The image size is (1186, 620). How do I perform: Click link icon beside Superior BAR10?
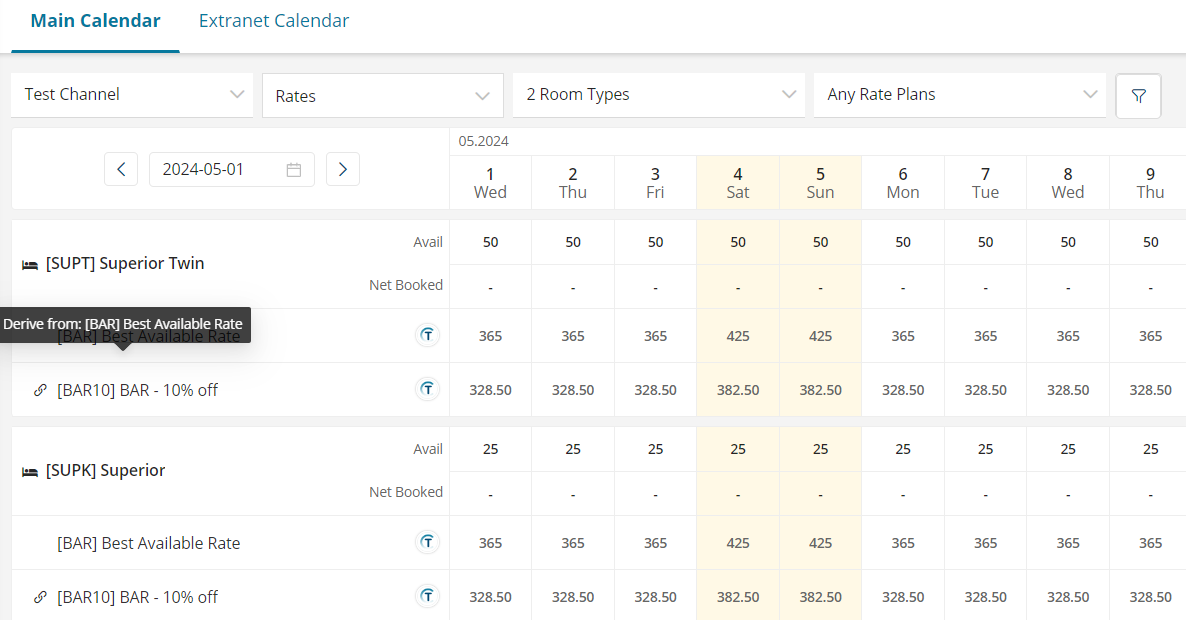click(x=40, y=597)
